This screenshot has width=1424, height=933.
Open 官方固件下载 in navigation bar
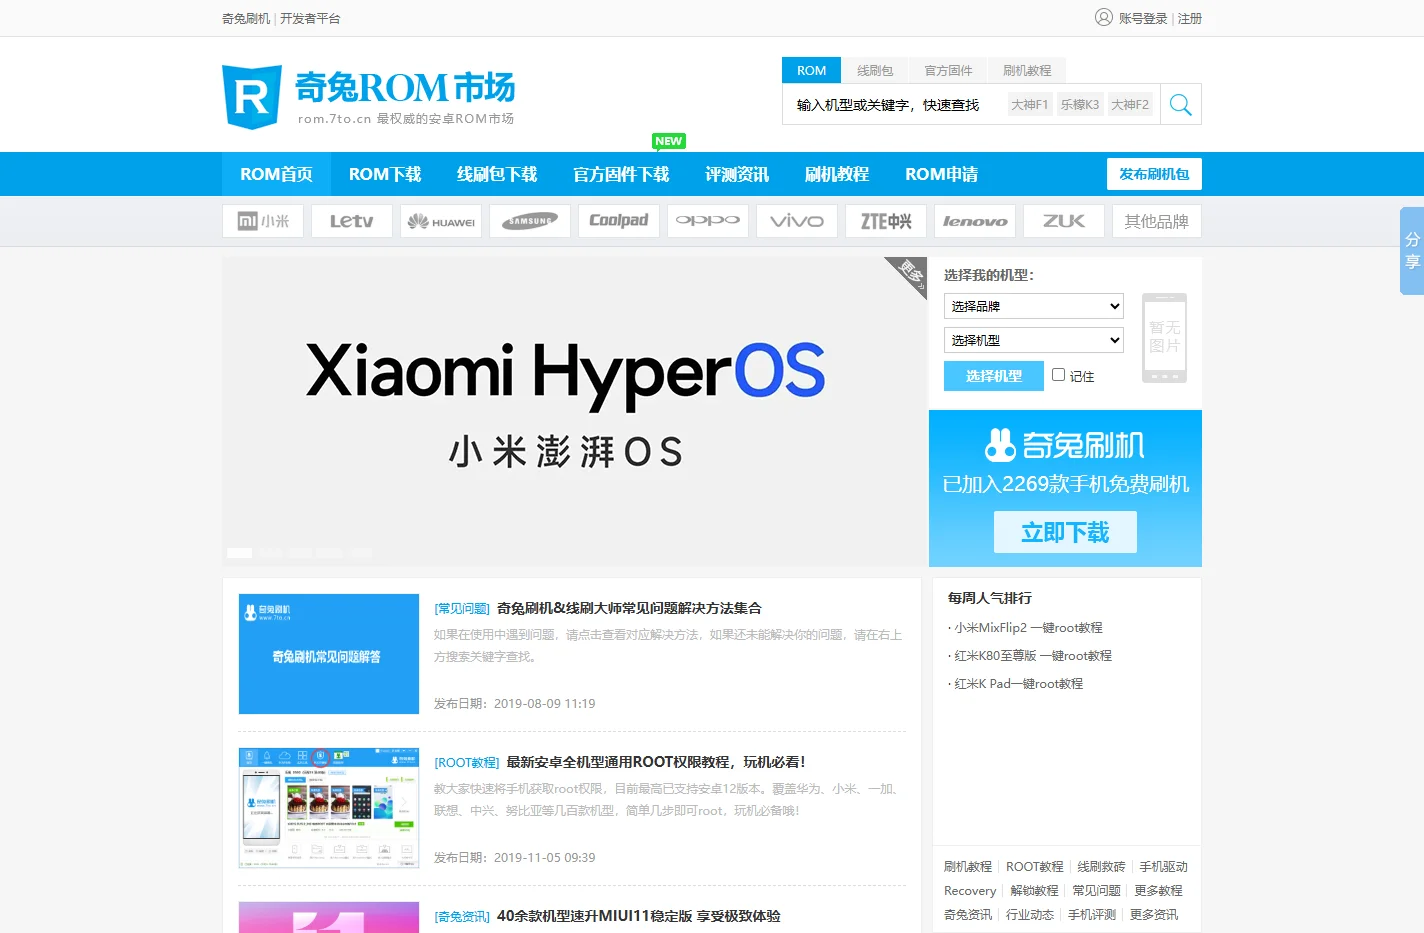621,174
